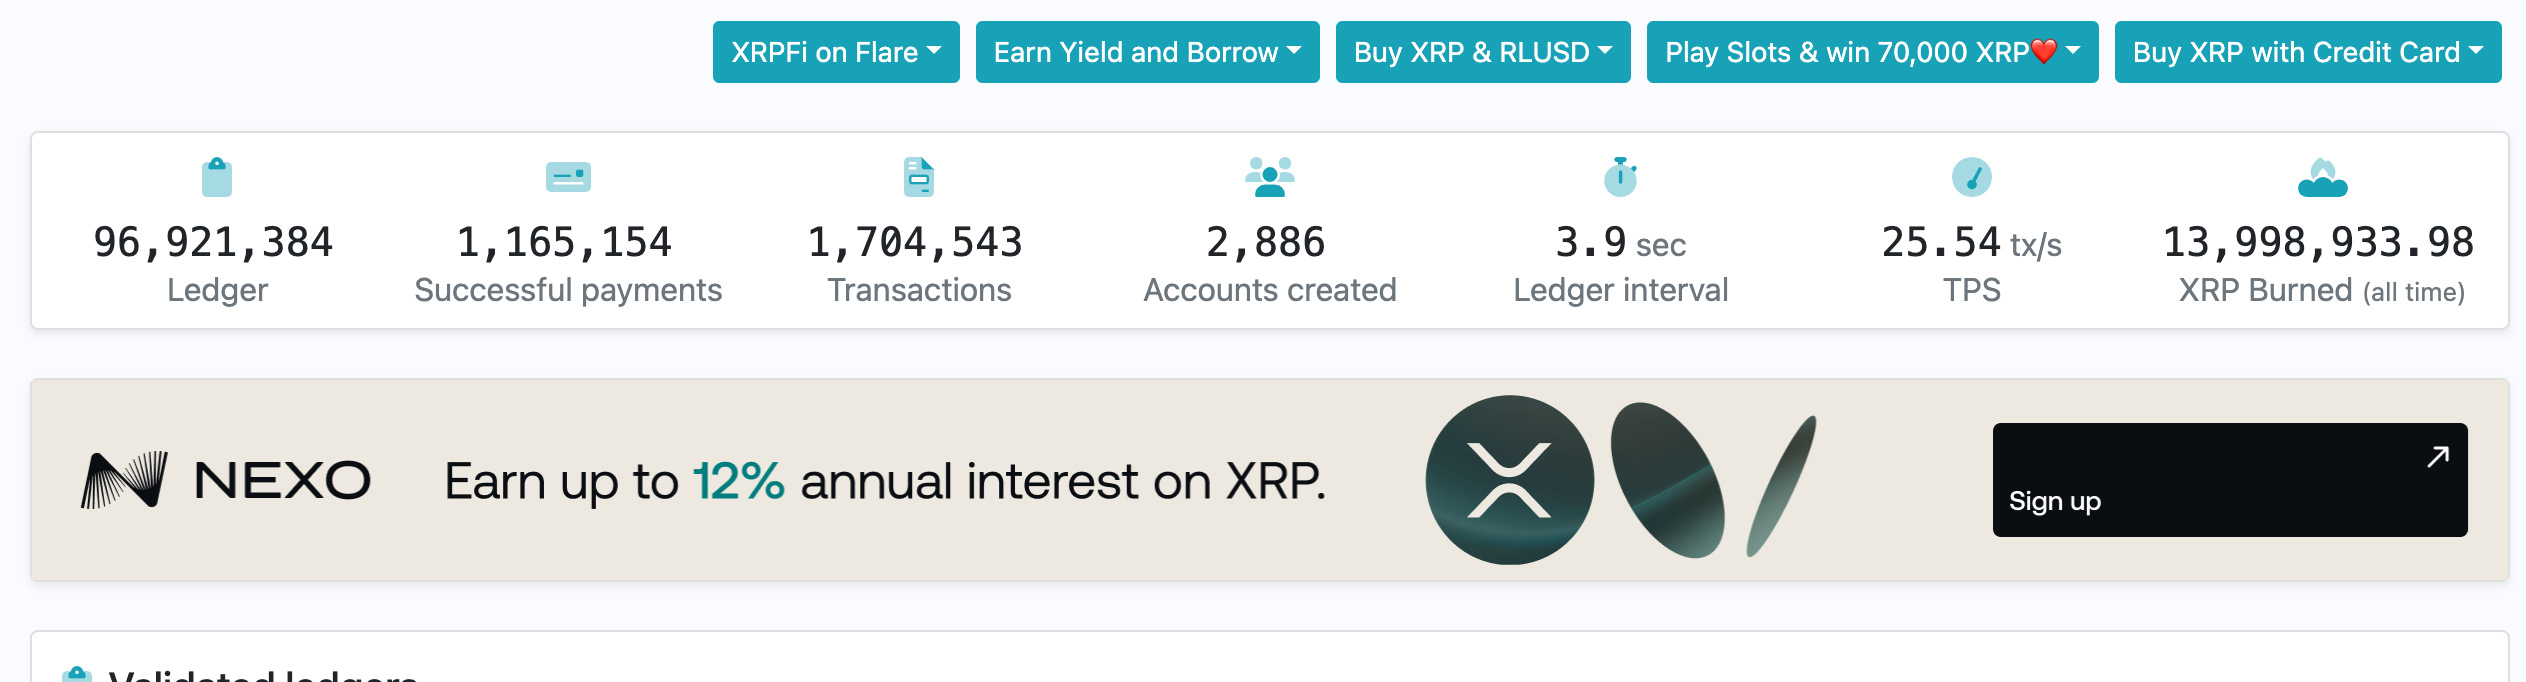The width and height of the screenshot is (2526, 682).
Task: Click the Successful payments count 1,165,154
Action: pyautogui.click(x=565, y=242)
